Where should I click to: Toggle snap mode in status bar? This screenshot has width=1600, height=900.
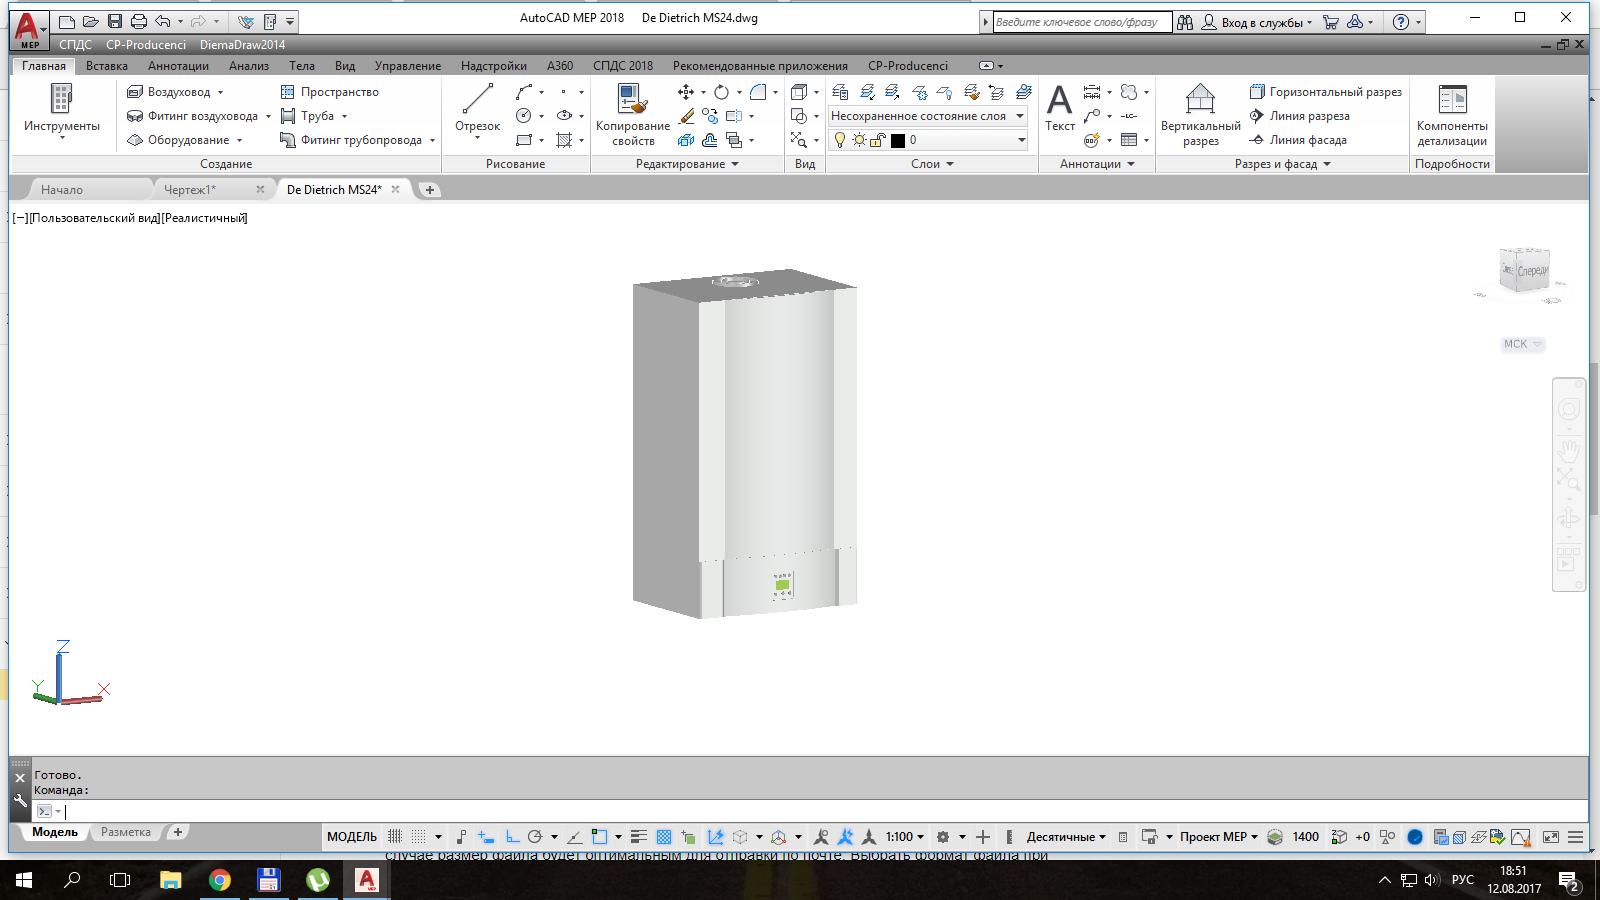pyautogui.click(x=419, y=837)
